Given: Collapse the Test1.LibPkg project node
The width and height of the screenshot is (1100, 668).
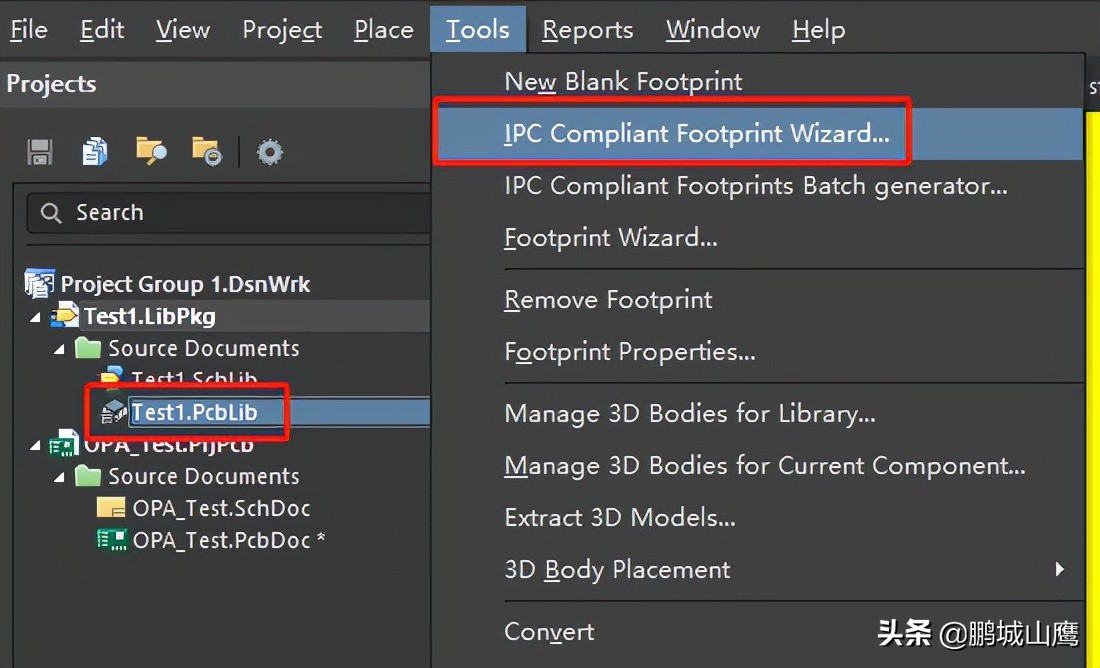Looking at the screenshot, I should point(35,318).
